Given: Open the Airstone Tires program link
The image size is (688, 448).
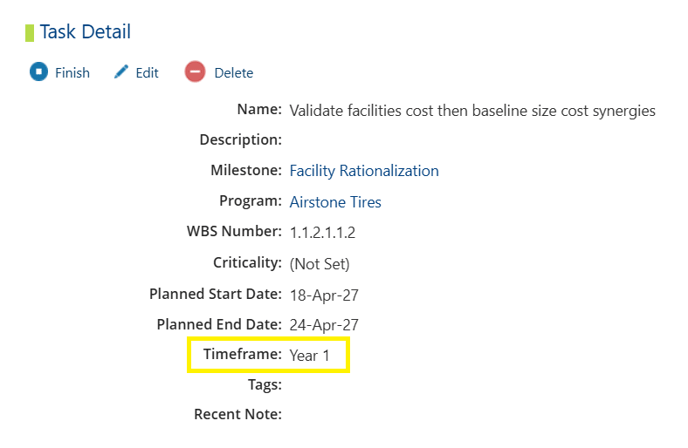Looking at the screenshot, I should coord(335,202).
